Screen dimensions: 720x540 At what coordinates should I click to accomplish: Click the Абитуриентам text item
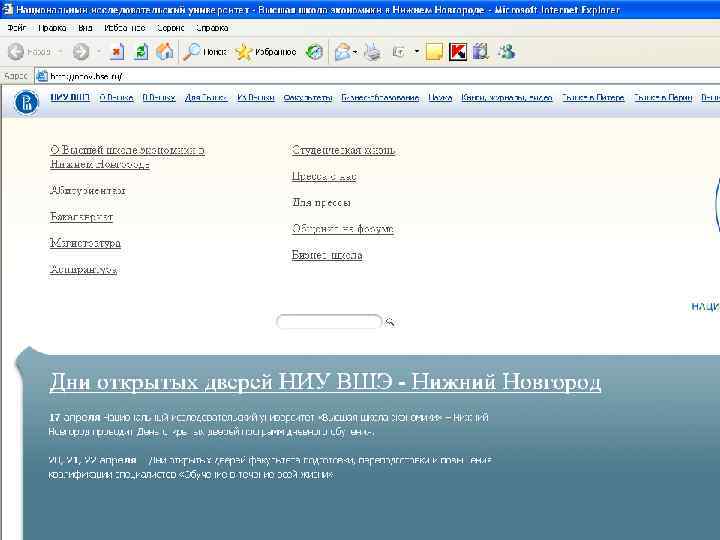point(87,190)
